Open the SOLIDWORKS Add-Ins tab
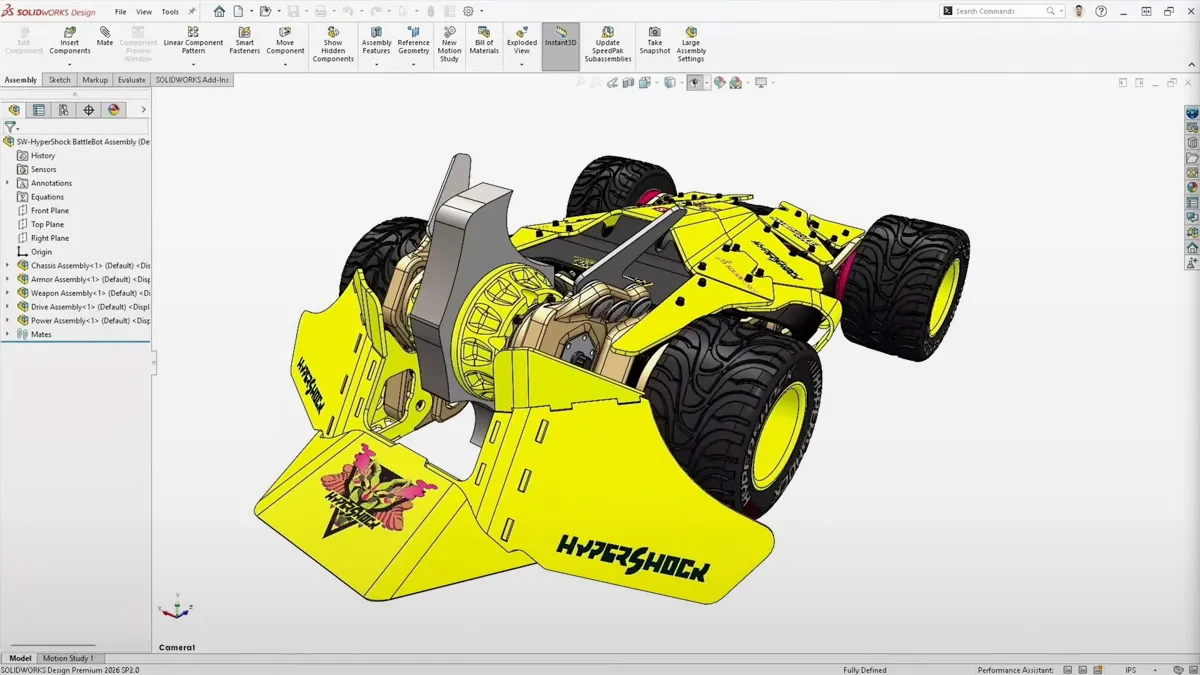The height and width of the screenshot is (675, 1200). [192, 80]
